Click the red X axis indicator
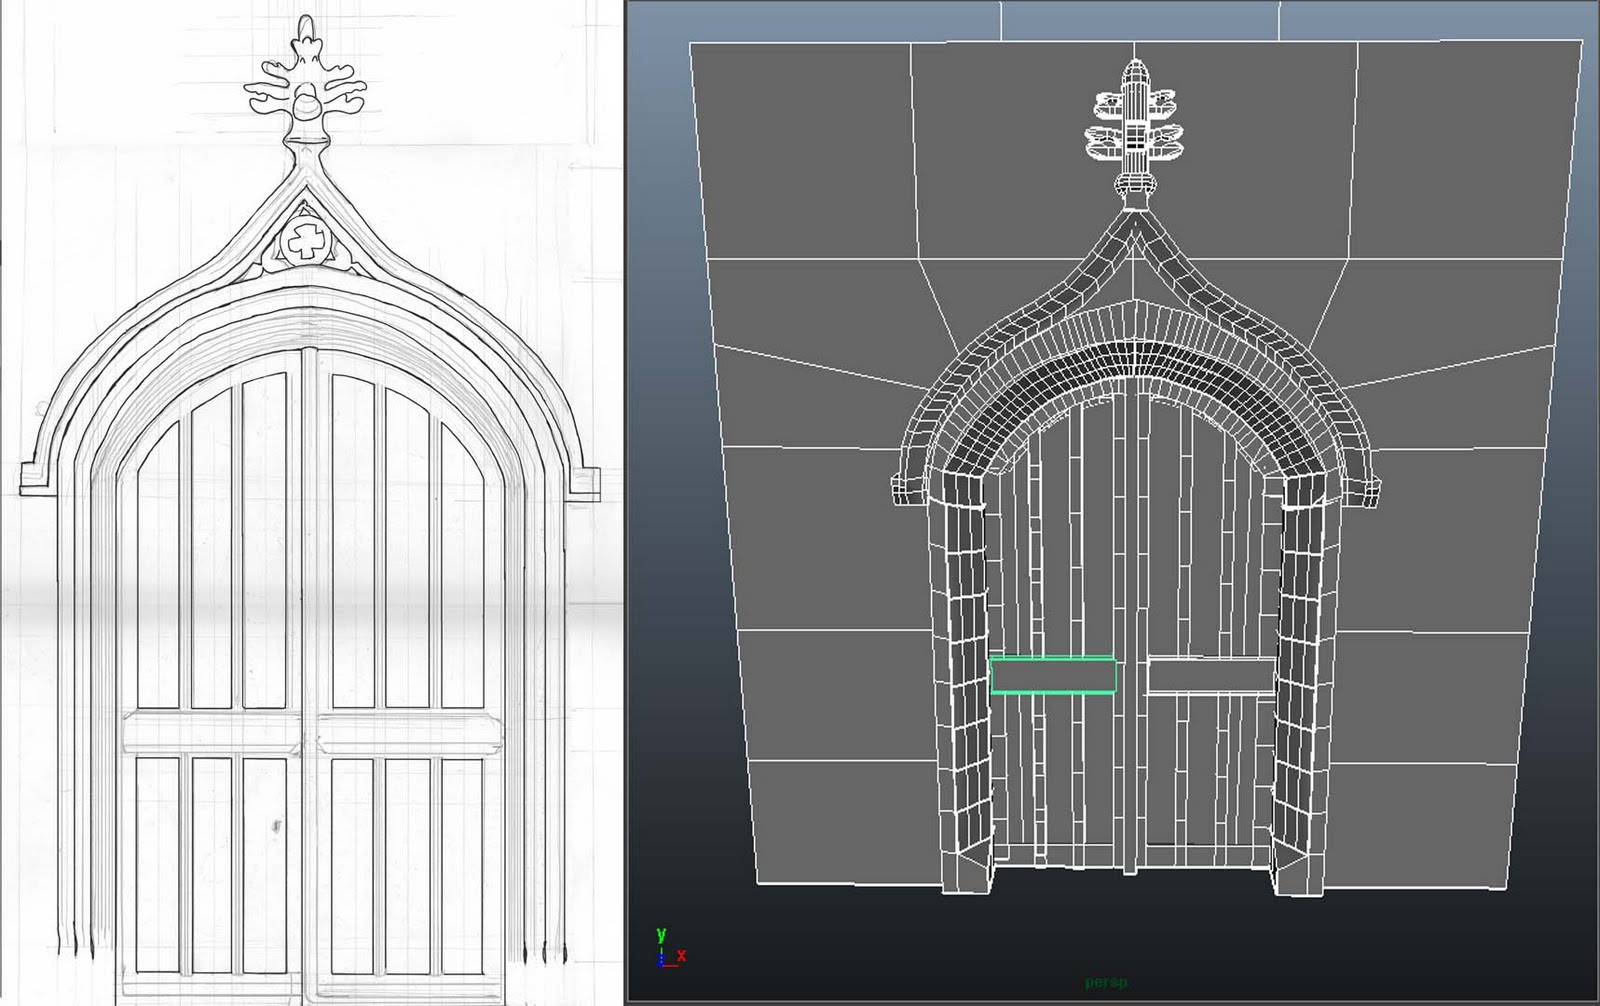This screenshot has height=1006, width=1600. tap(683, 955)
